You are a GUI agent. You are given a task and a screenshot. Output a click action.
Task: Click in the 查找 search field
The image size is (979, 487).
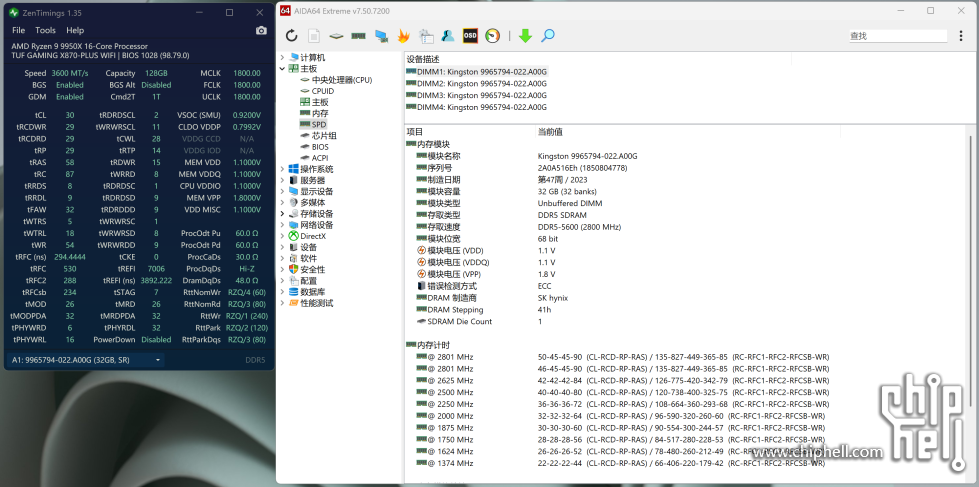point(898,36)
